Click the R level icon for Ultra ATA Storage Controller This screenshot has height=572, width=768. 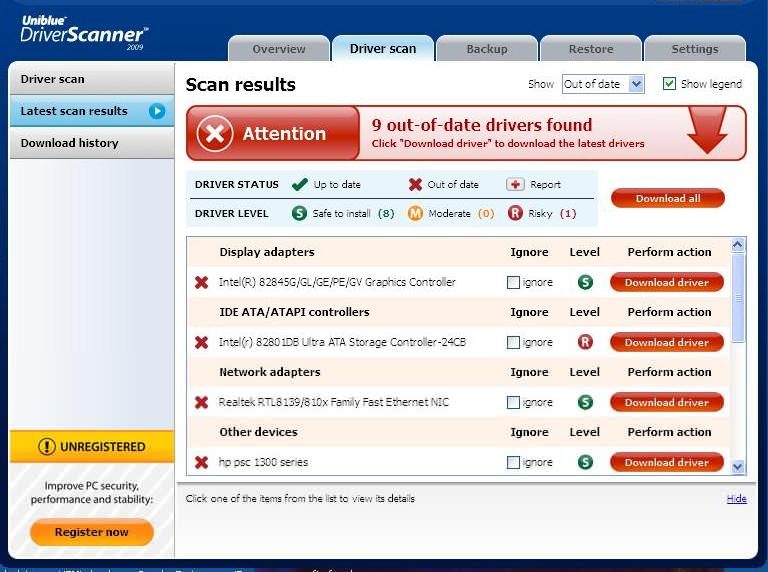[x=585, y=342]
